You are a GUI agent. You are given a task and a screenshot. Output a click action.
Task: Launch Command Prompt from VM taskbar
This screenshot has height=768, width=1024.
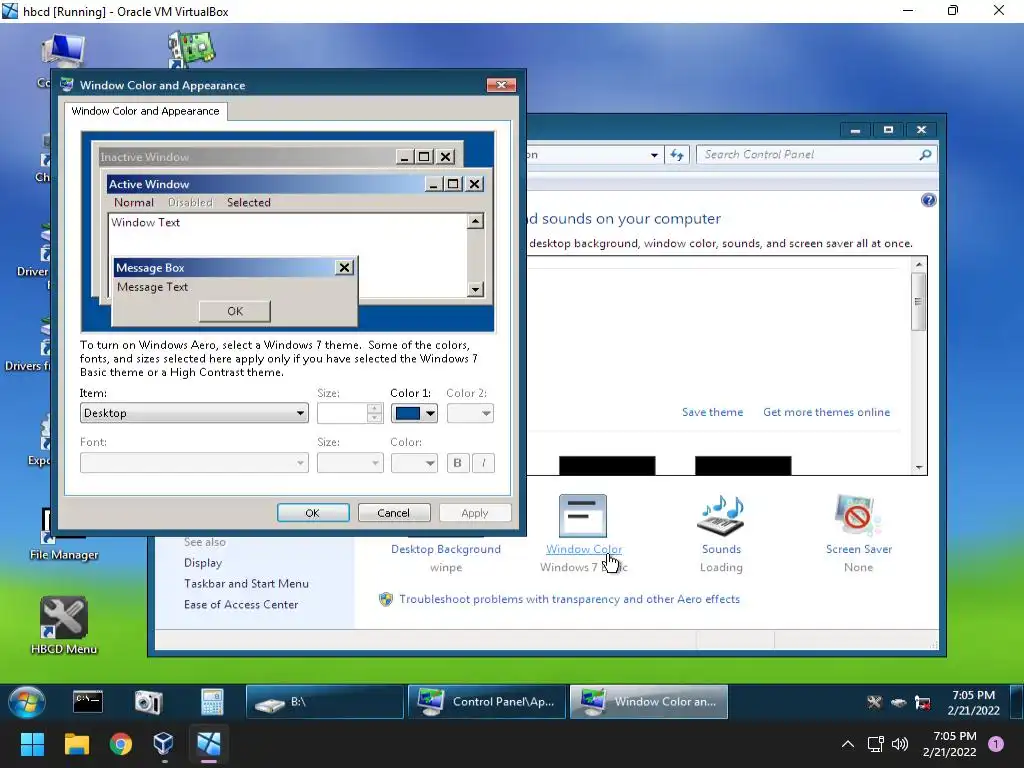88,702
